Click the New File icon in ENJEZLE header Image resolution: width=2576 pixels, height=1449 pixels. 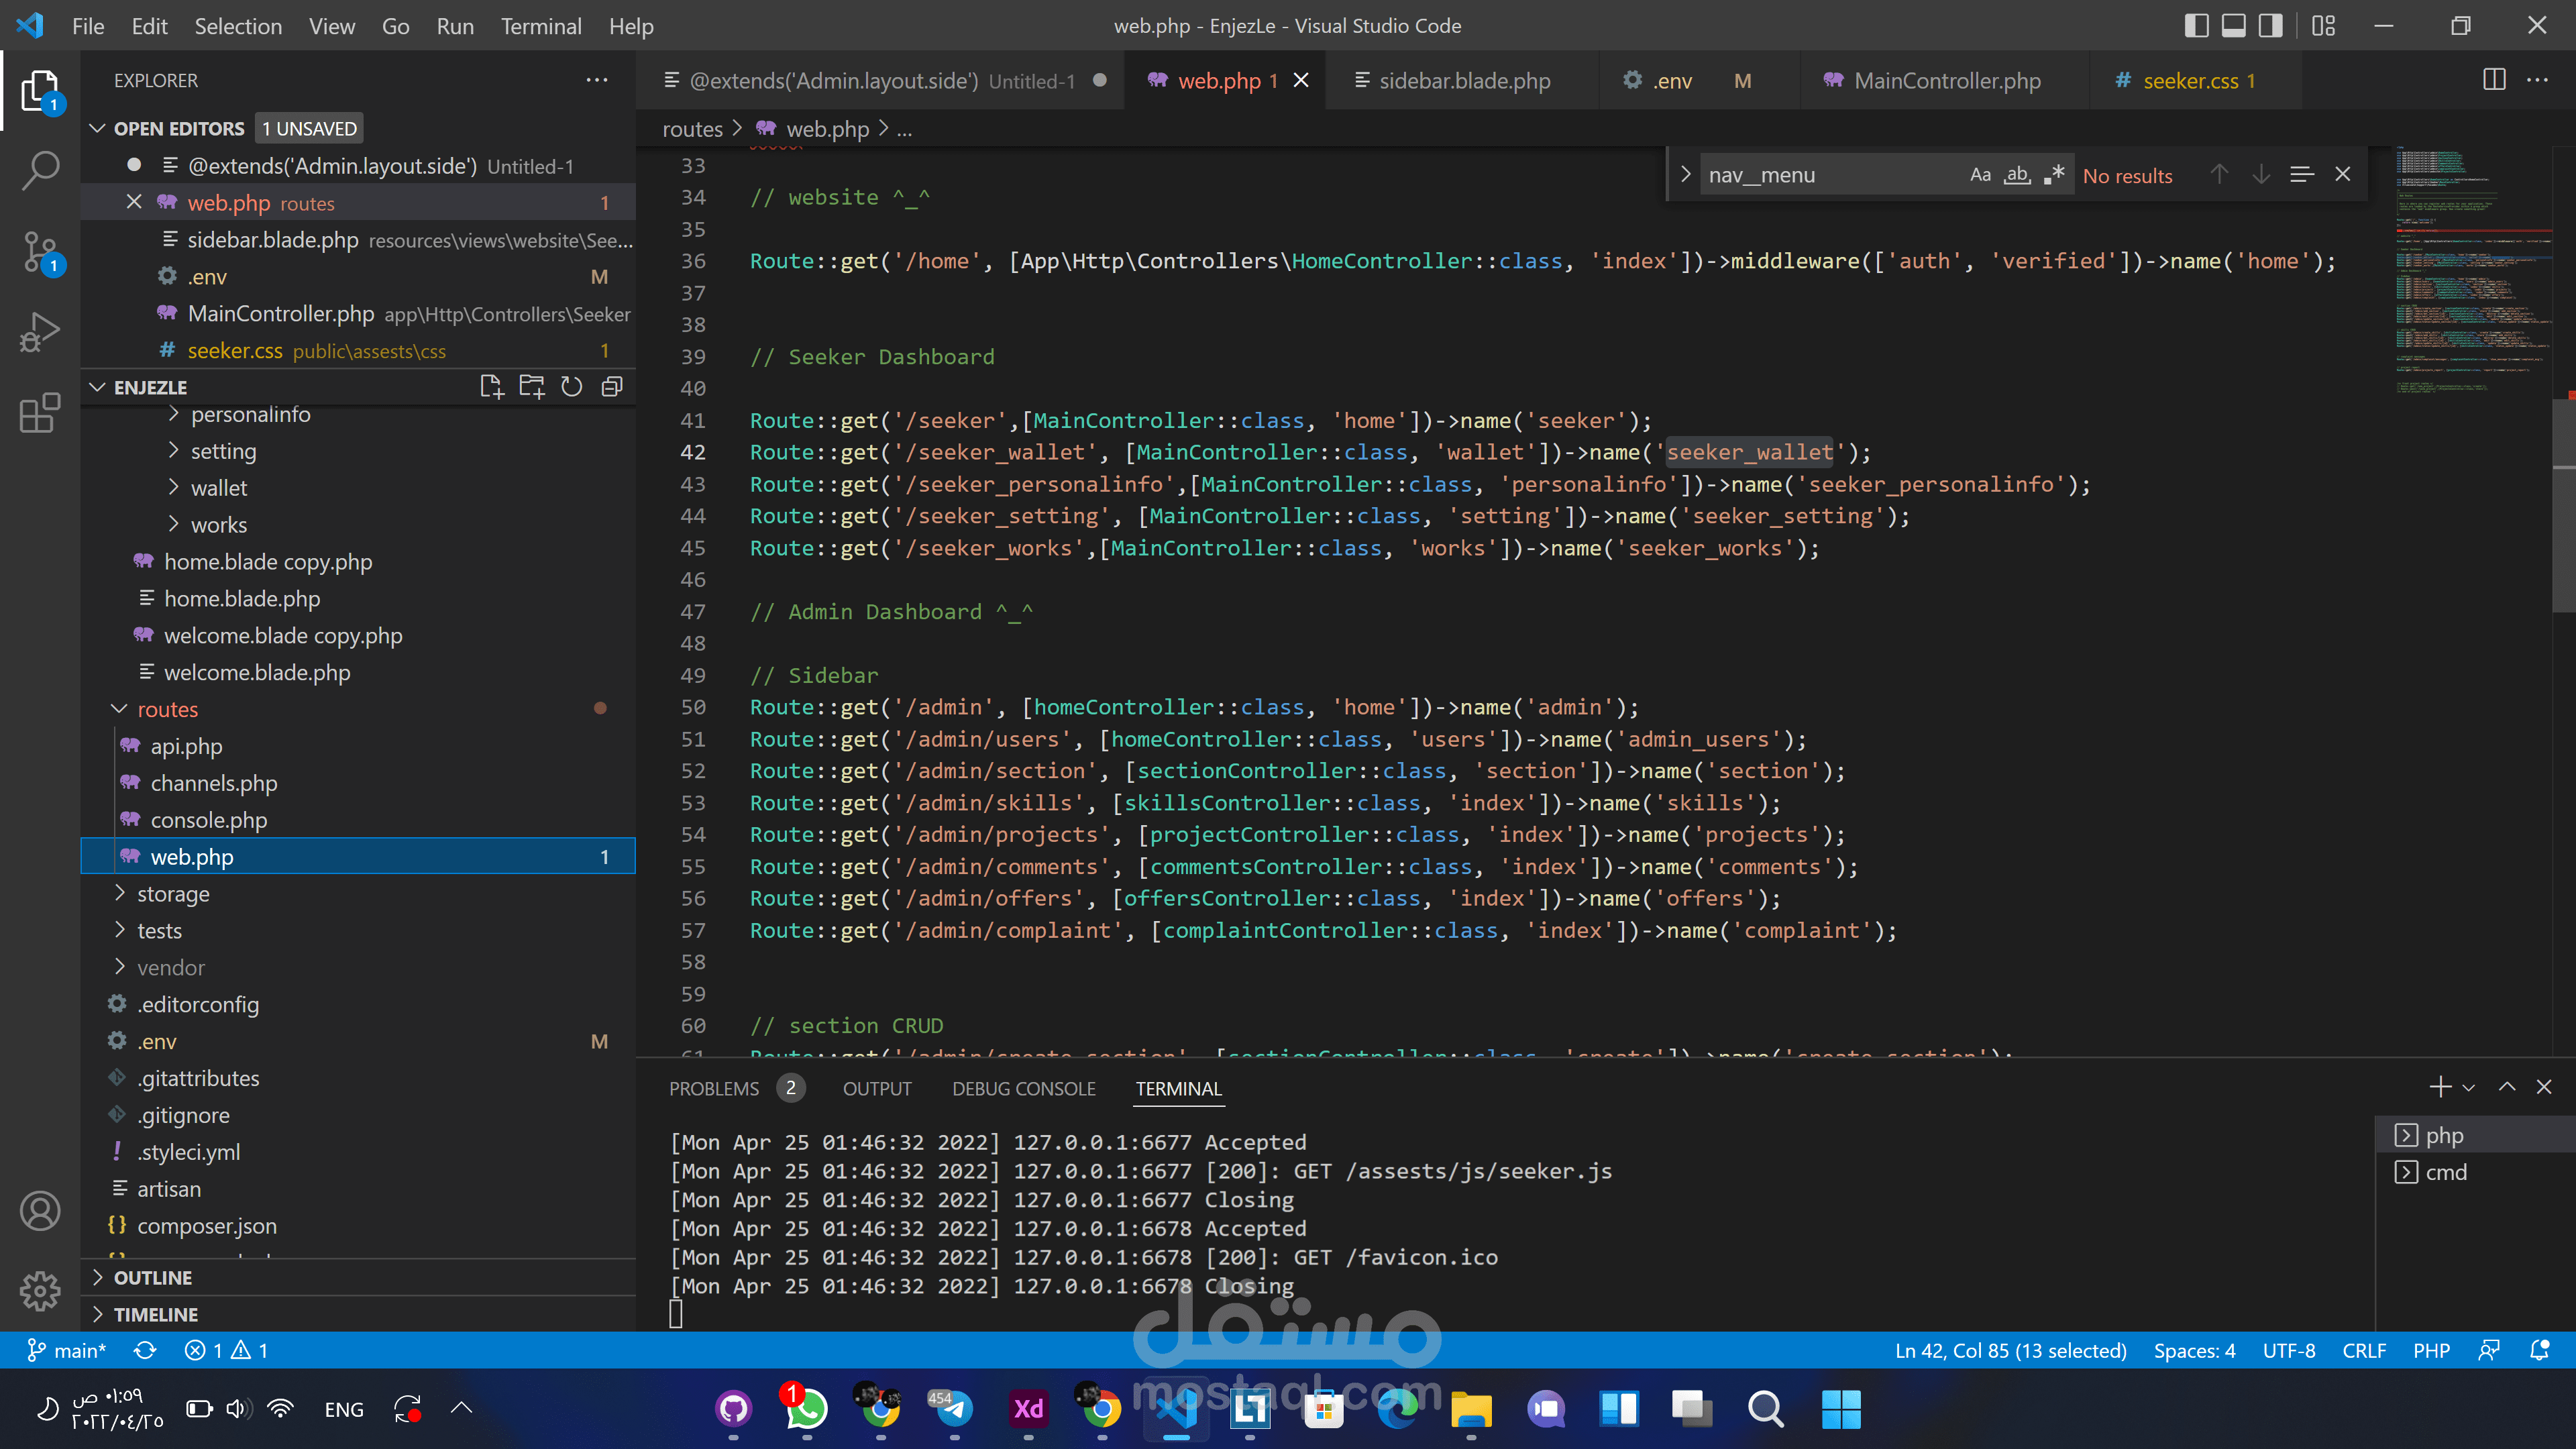[x=491, y=387]
